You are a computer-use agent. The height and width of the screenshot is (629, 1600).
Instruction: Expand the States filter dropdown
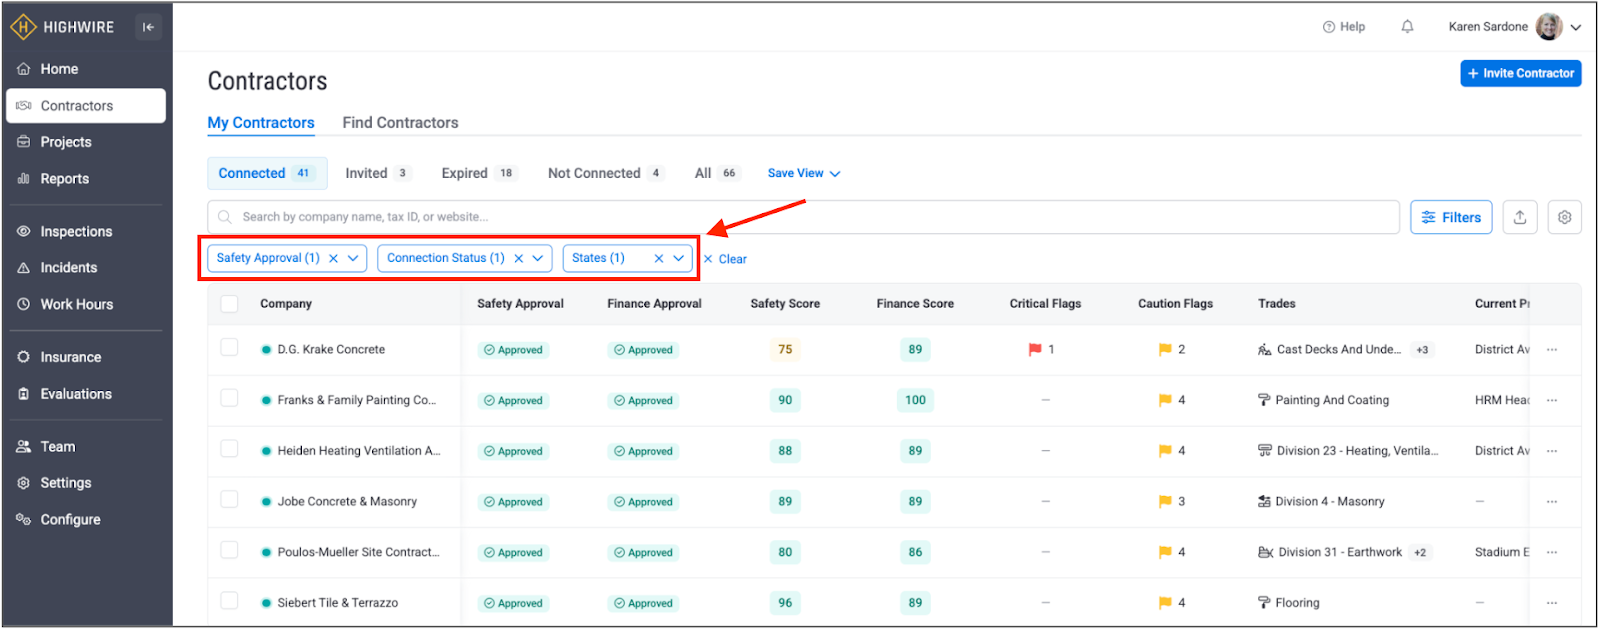click(x=679, y=258)
